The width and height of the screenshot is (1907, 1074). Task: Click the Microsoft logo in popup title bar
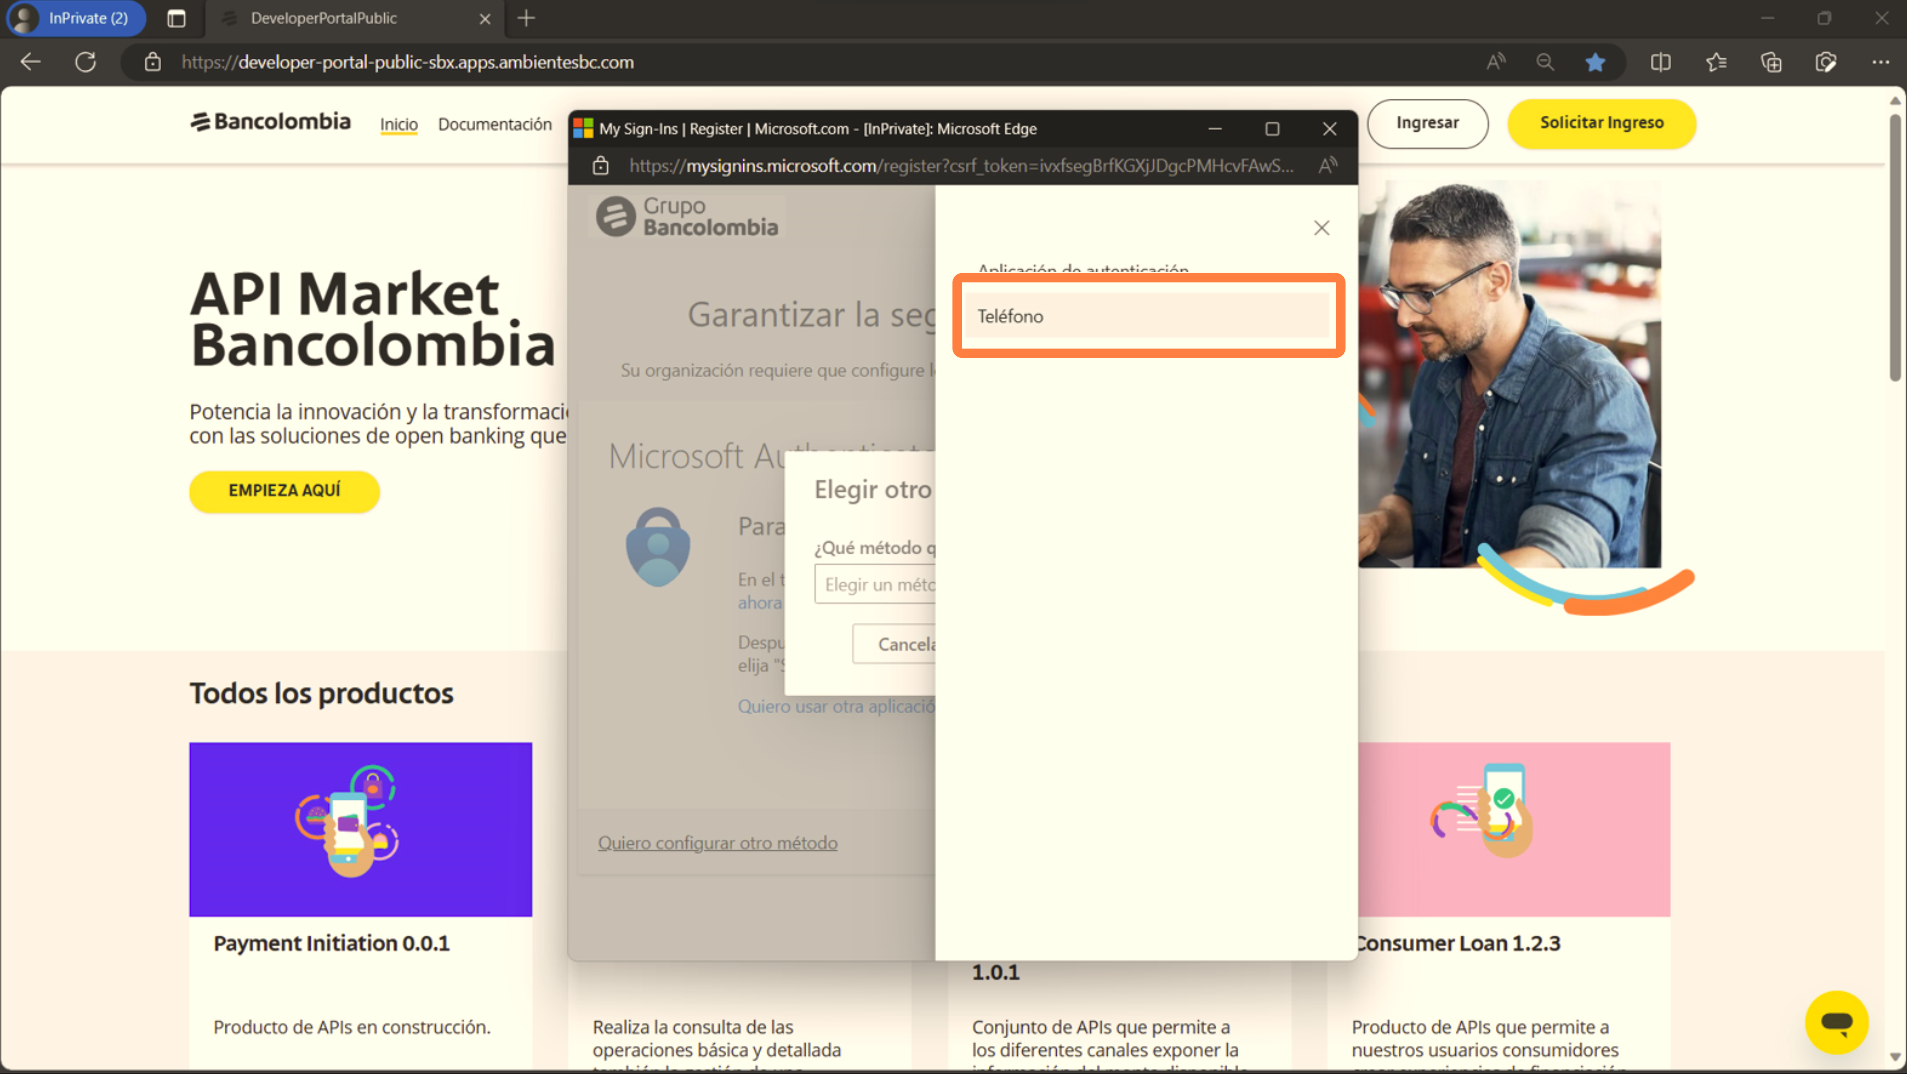click(583, 128)
